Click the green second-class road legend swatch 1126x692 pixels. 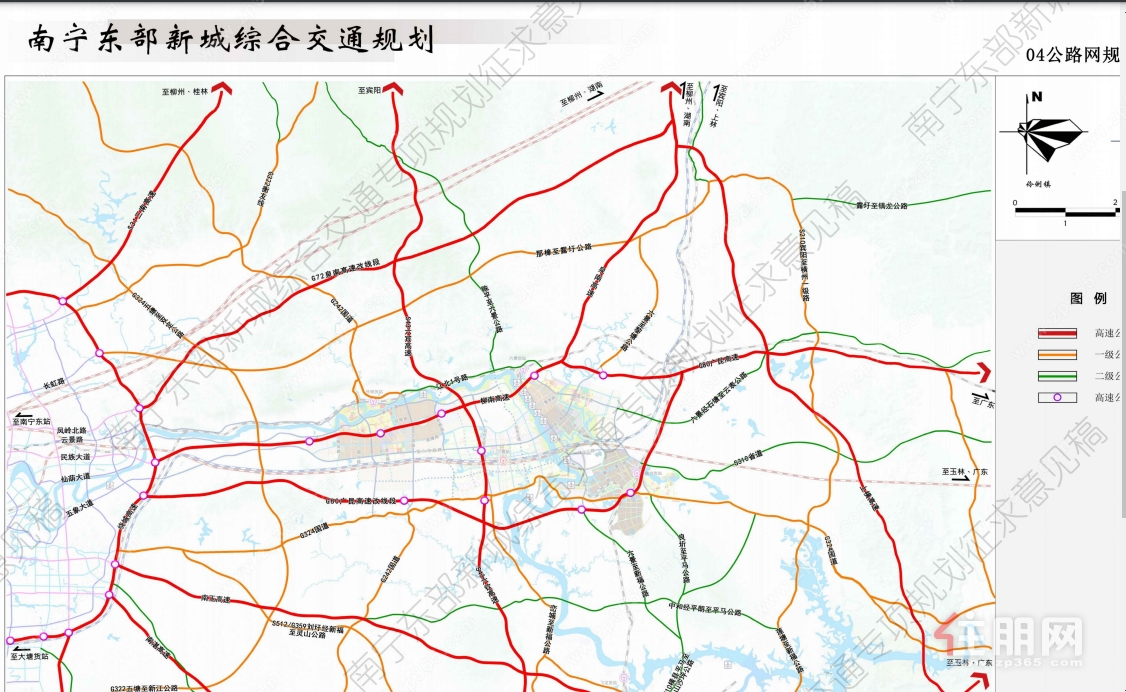click(x=1056, y=375)
